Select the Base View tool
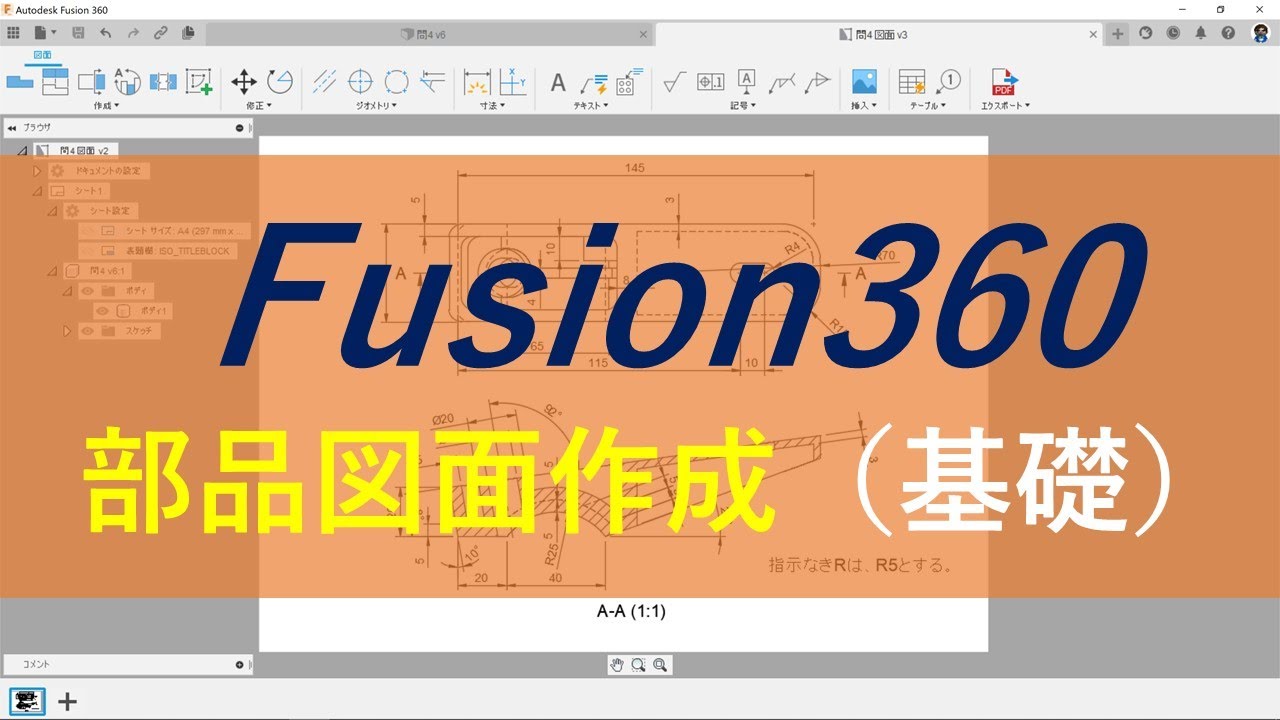 click(20, 81)
